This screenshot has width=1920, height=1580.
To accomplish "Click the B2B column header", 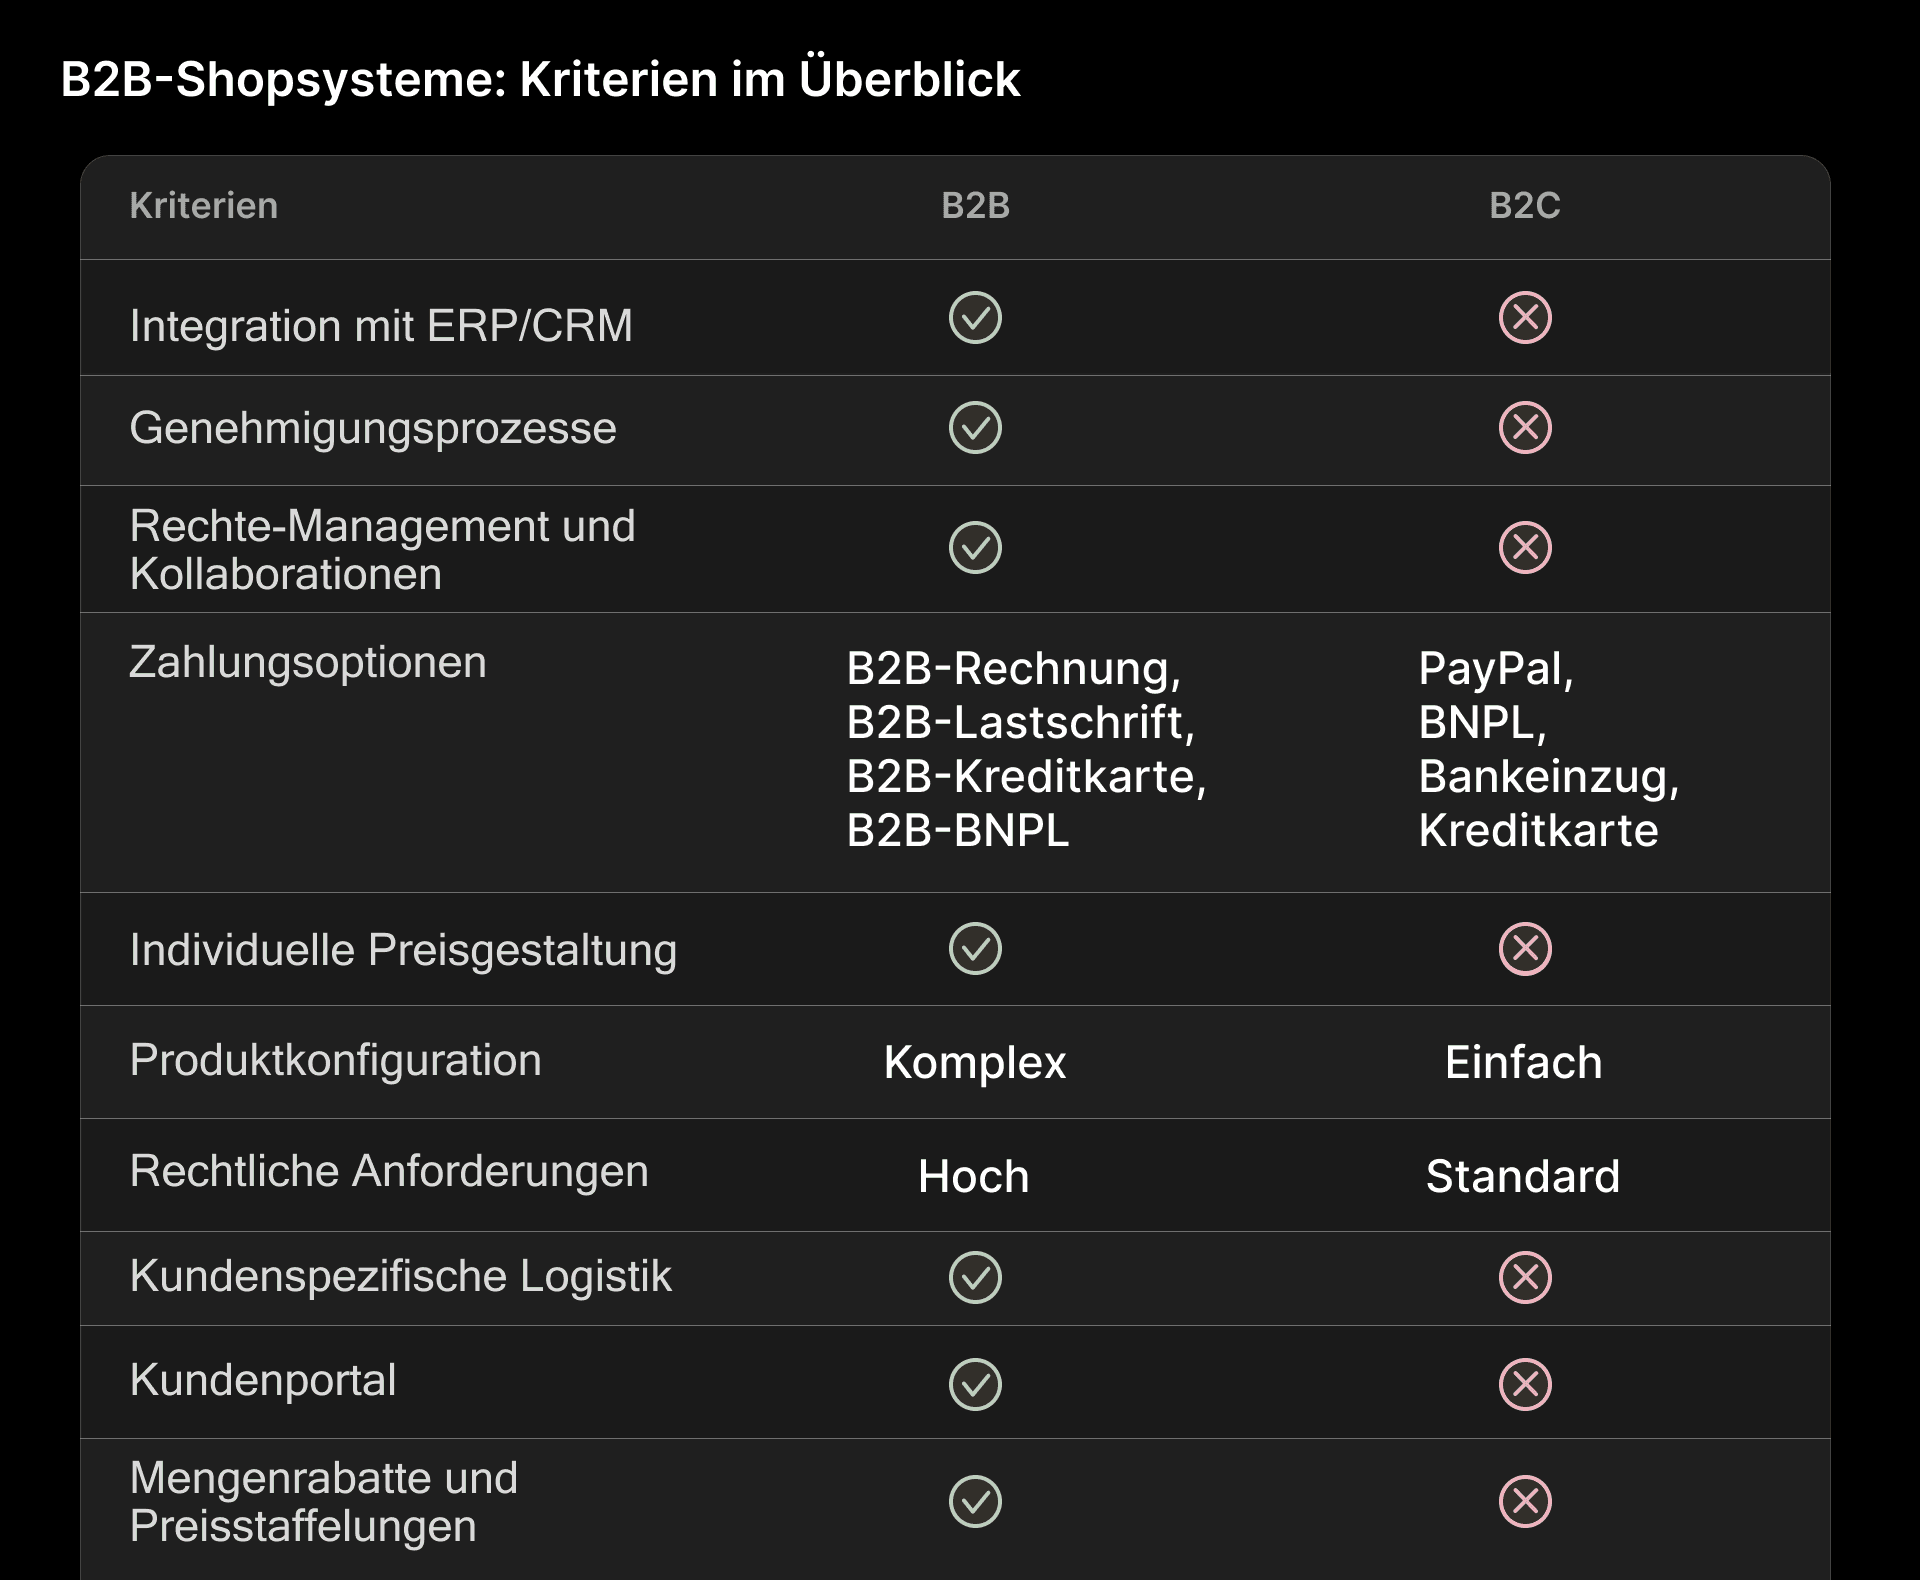I will [x=975, y=206].
